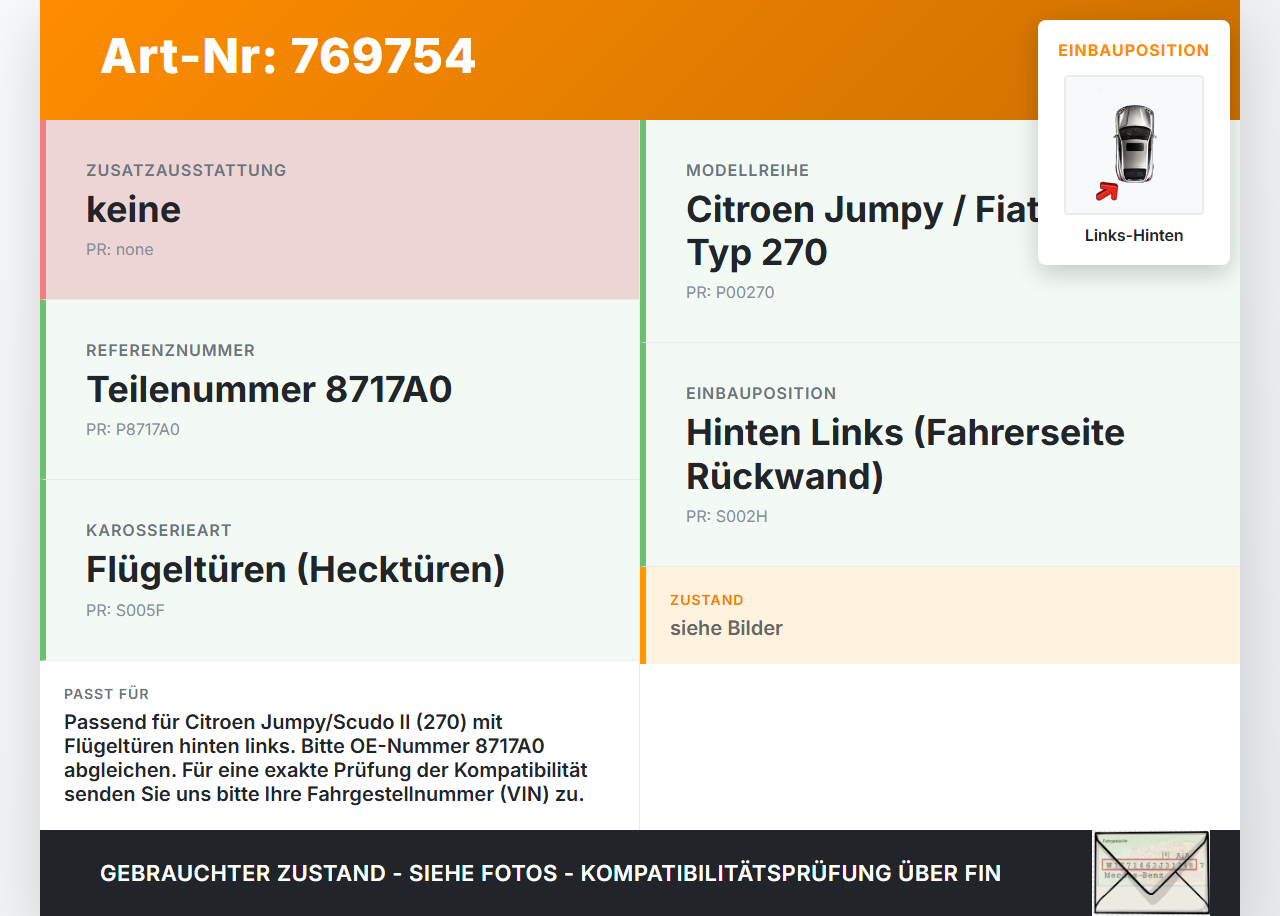Click the 'Passend für Citroen Jumpy/Scudo II' paragraph

point(326,758)
